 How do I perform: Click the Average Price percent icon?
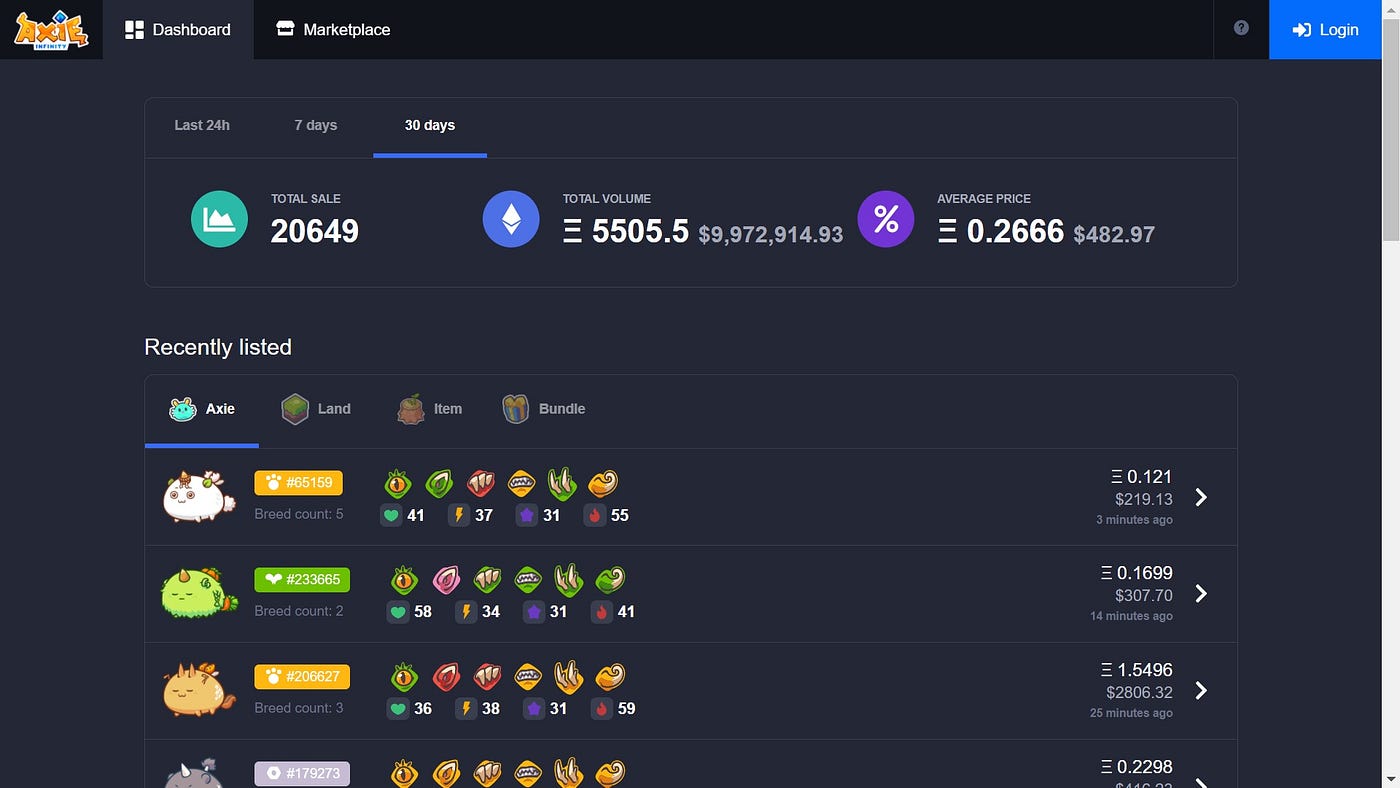(886, 219)
